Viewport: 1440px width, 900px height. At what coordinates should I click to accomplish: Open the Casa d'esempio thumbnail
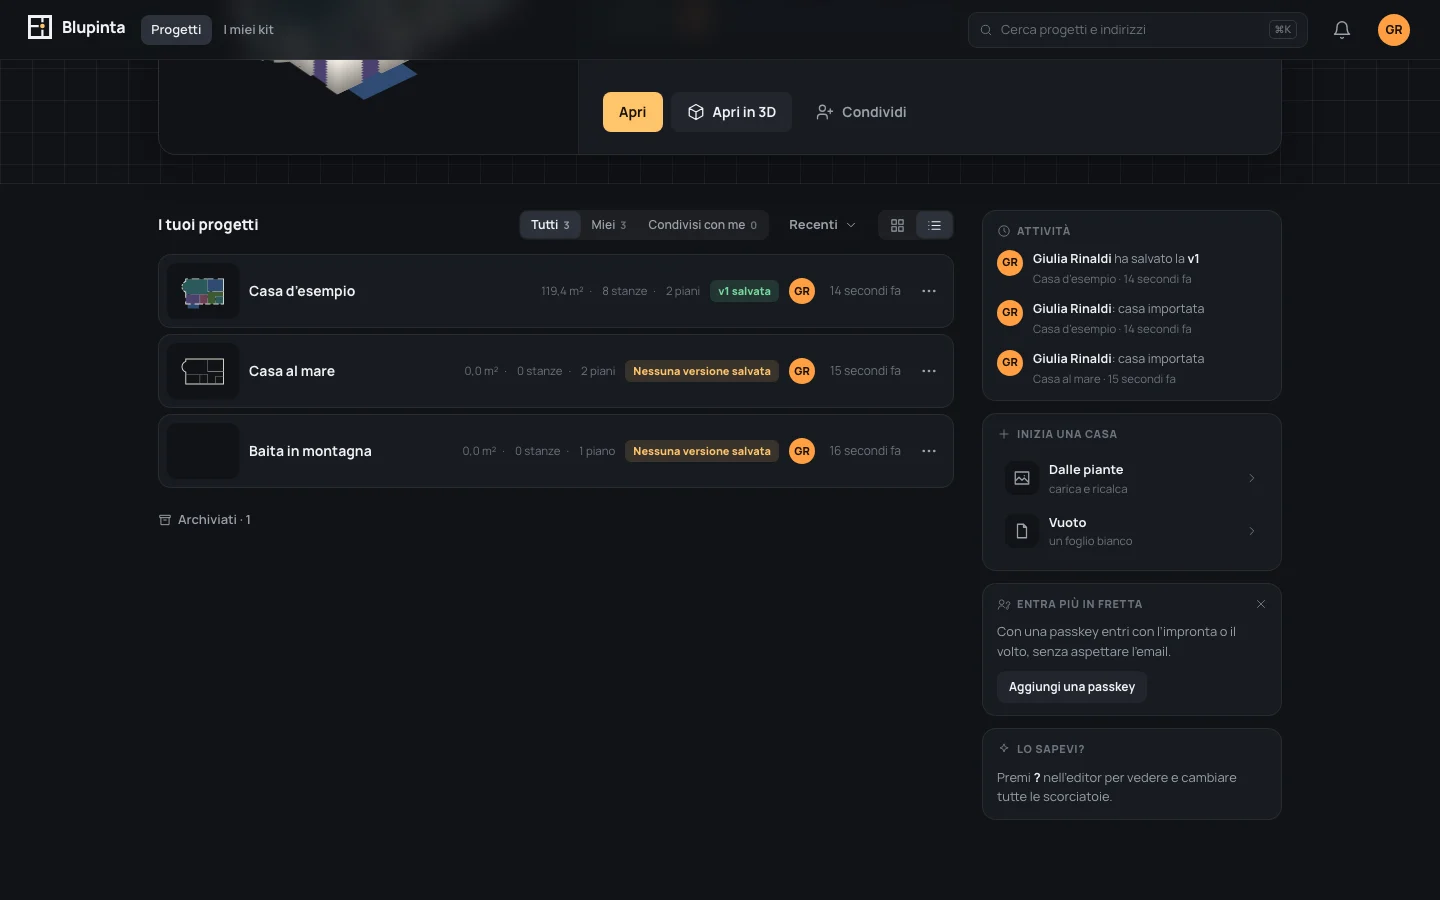pyautogui.click(x=203, y=291)
